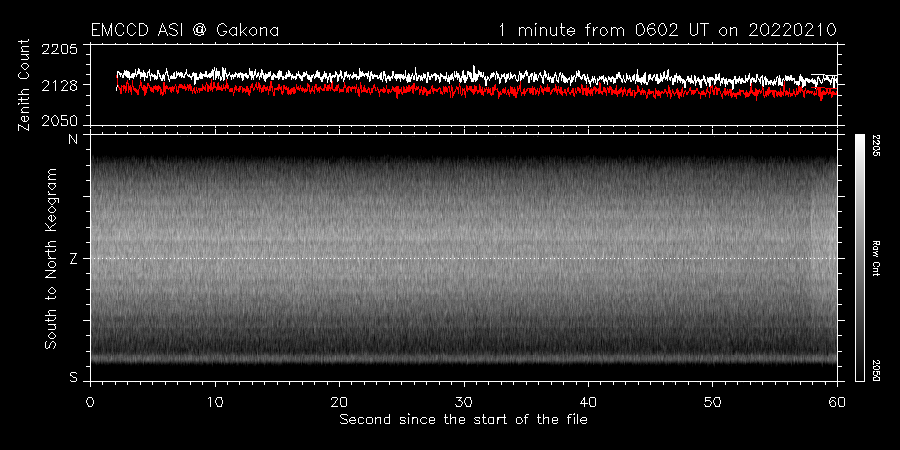
Task: Click the 'Raw Cnt' colorbar label
Action: click(x=875, y=258)
